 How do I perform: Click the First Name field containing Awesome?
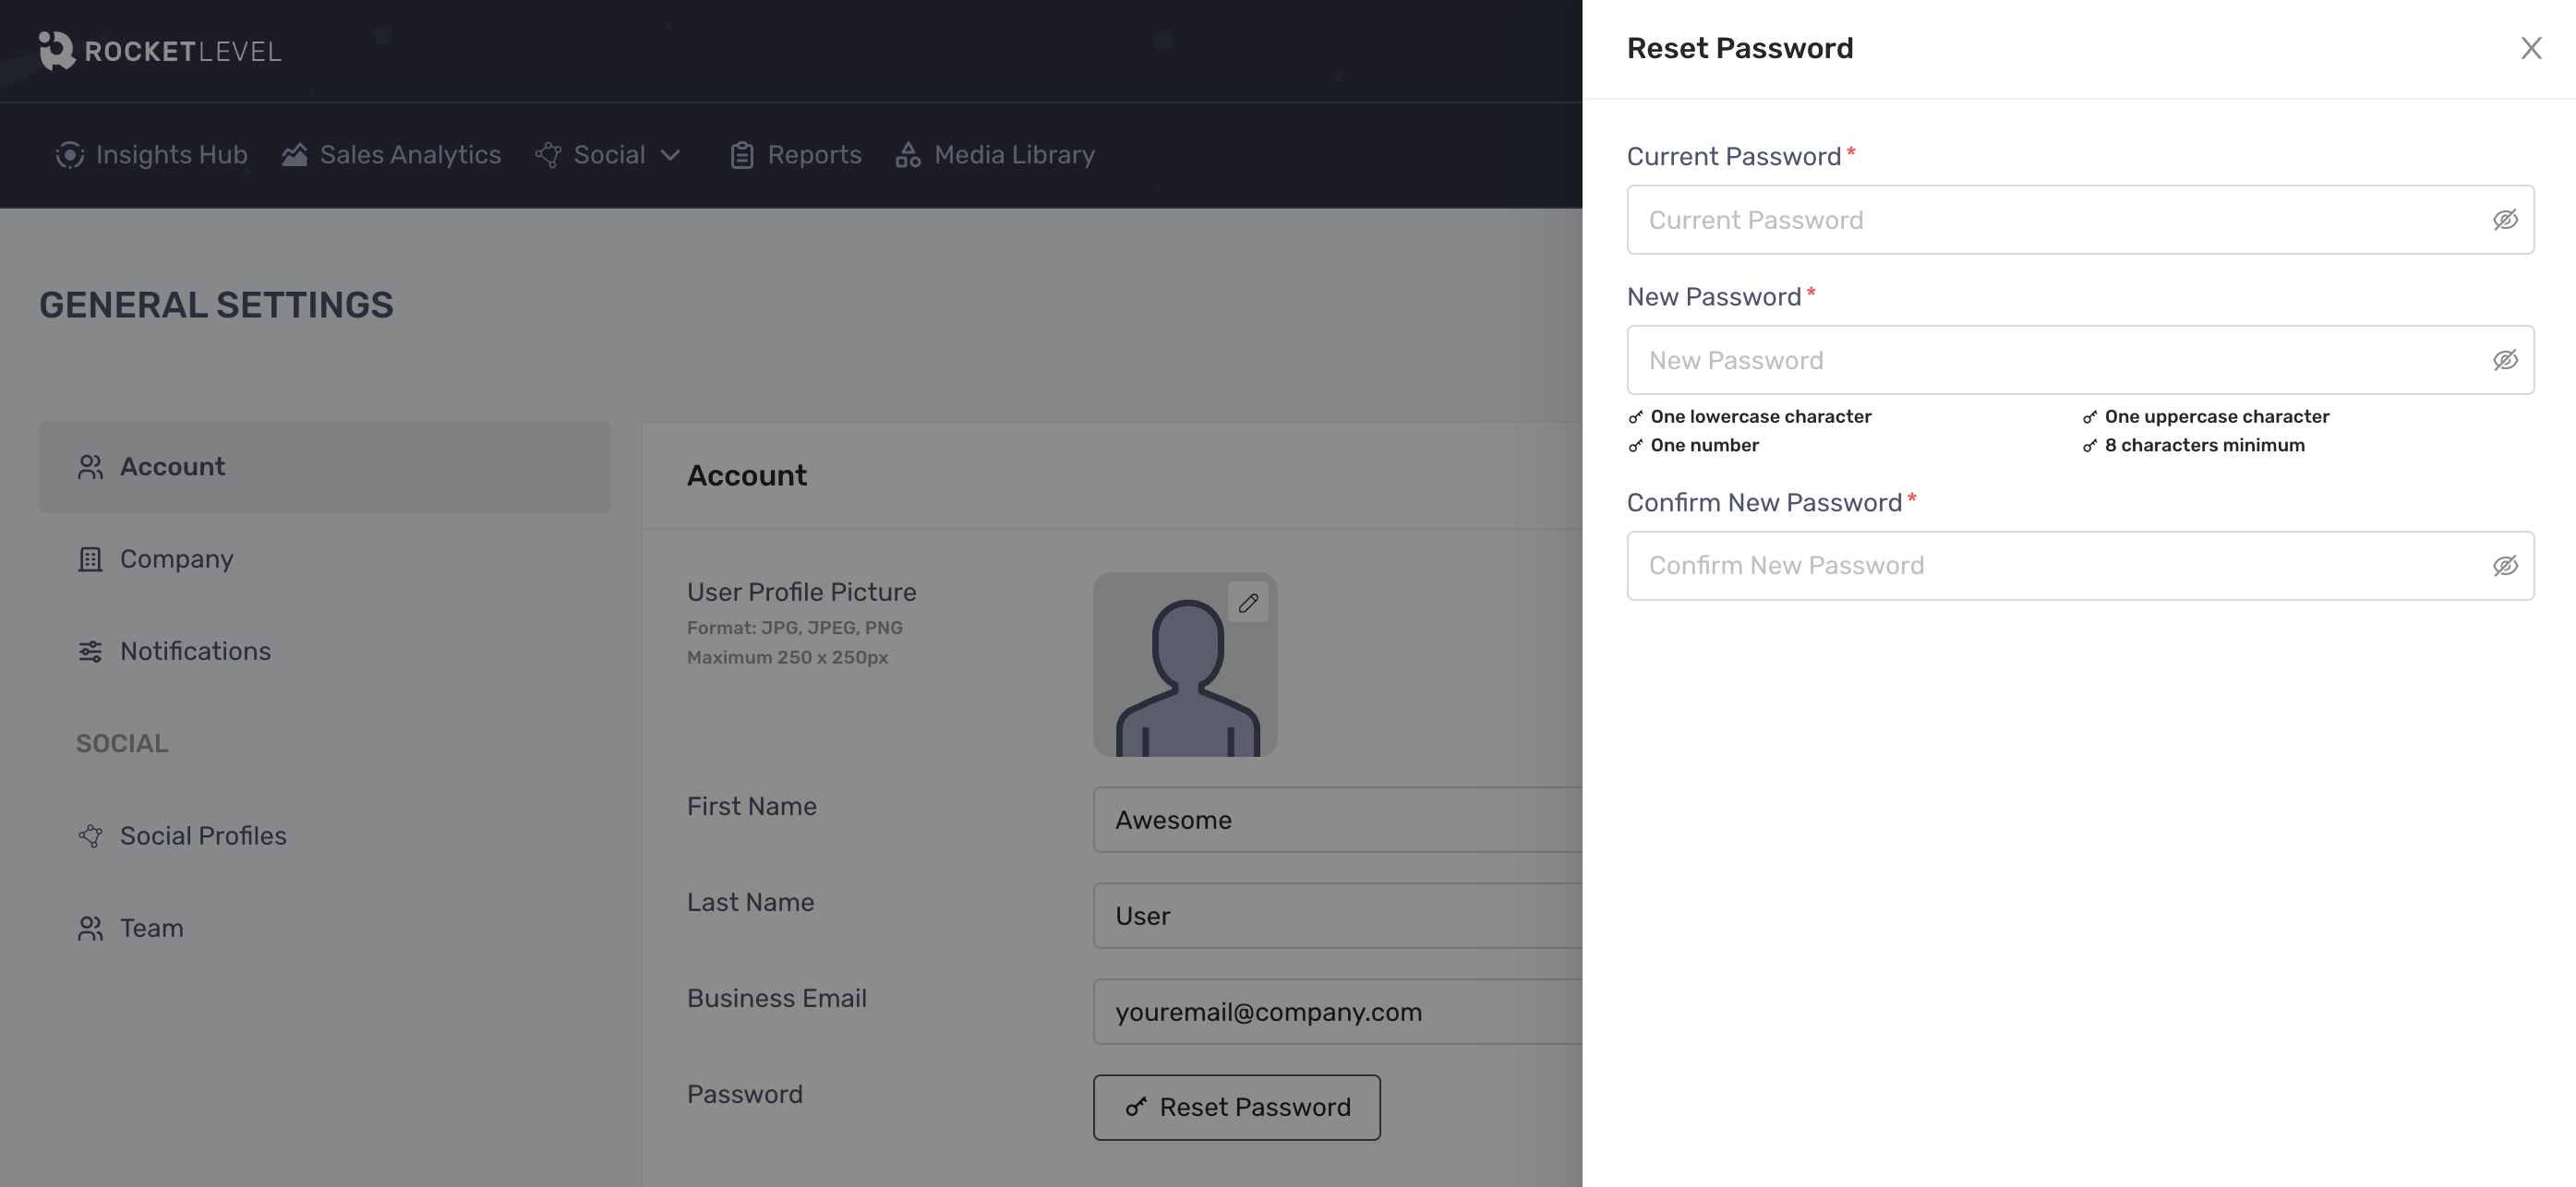[1338, 820]
